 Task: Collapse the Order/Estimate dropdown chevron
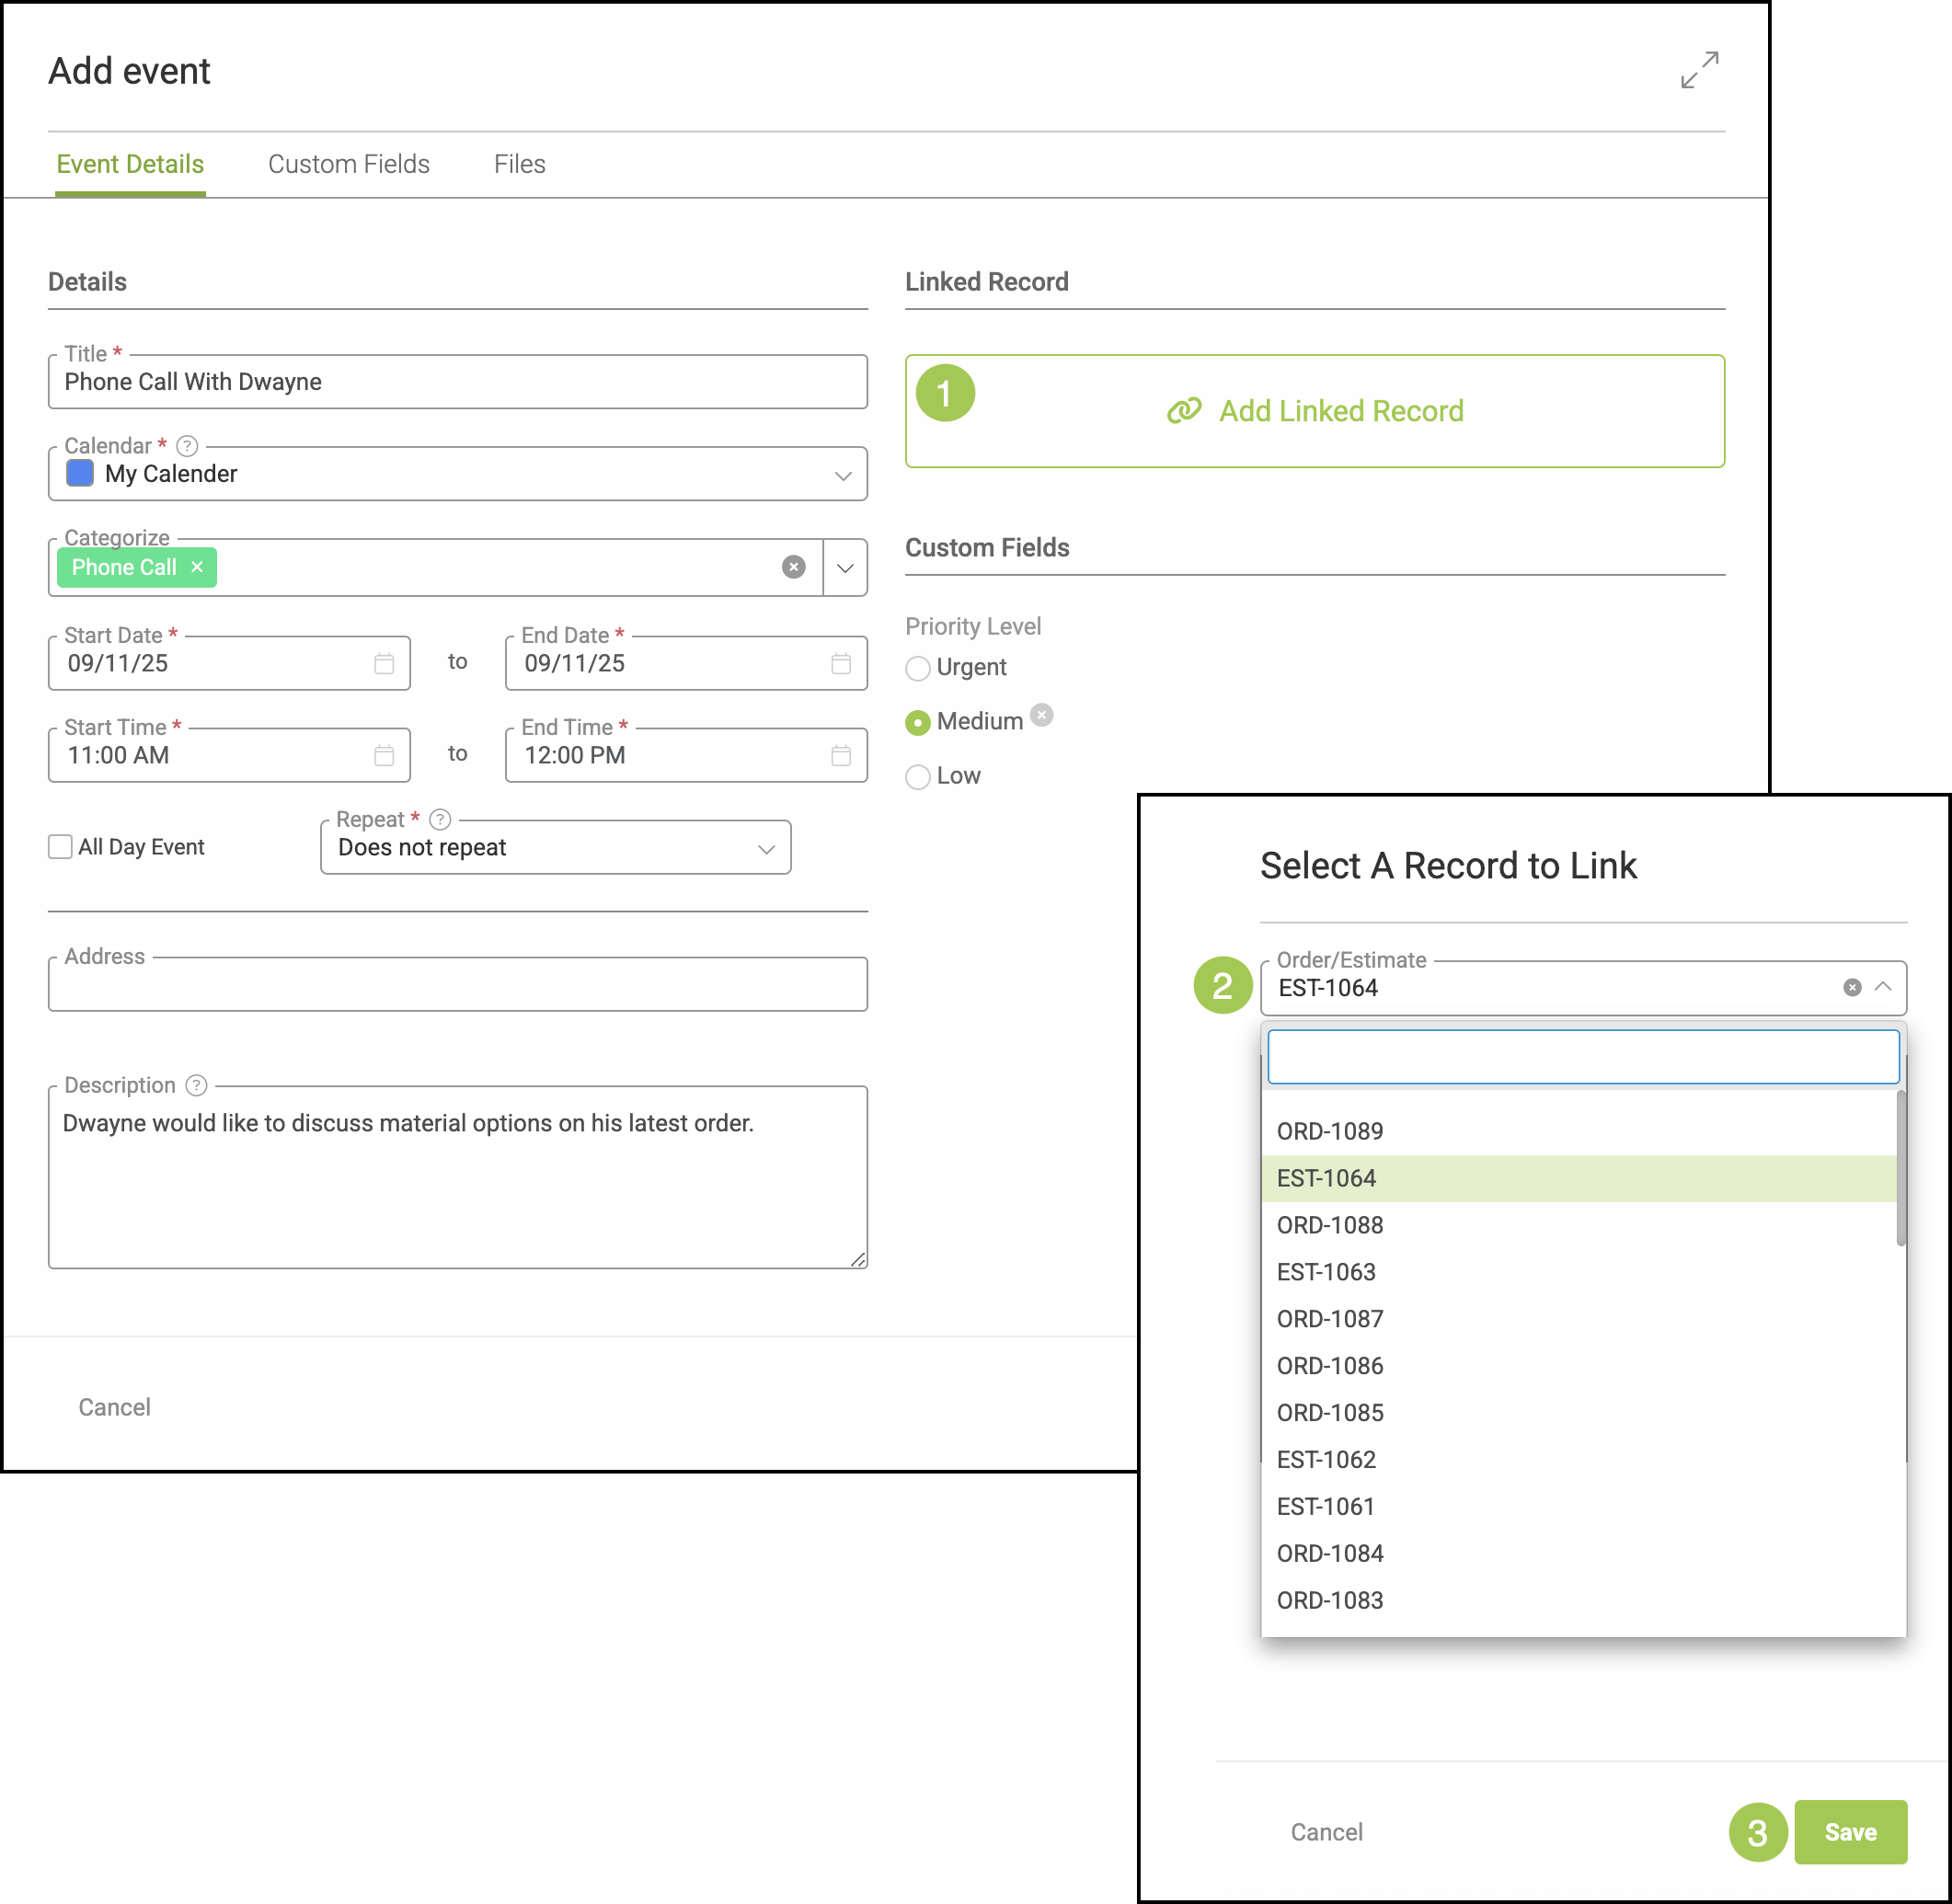click(1883, 987)
